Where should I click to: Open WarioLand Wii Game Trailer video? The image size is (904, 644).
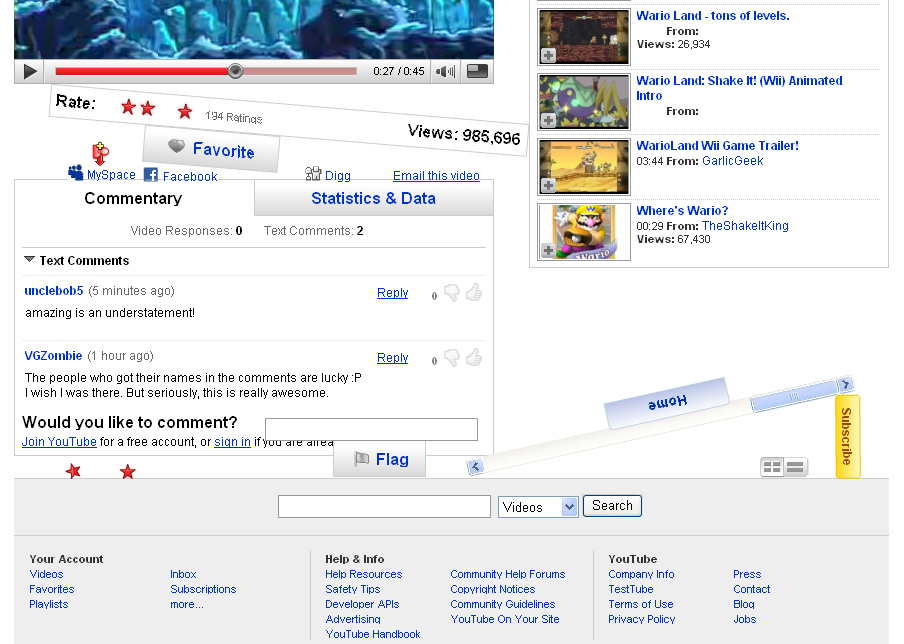[717, 146]
